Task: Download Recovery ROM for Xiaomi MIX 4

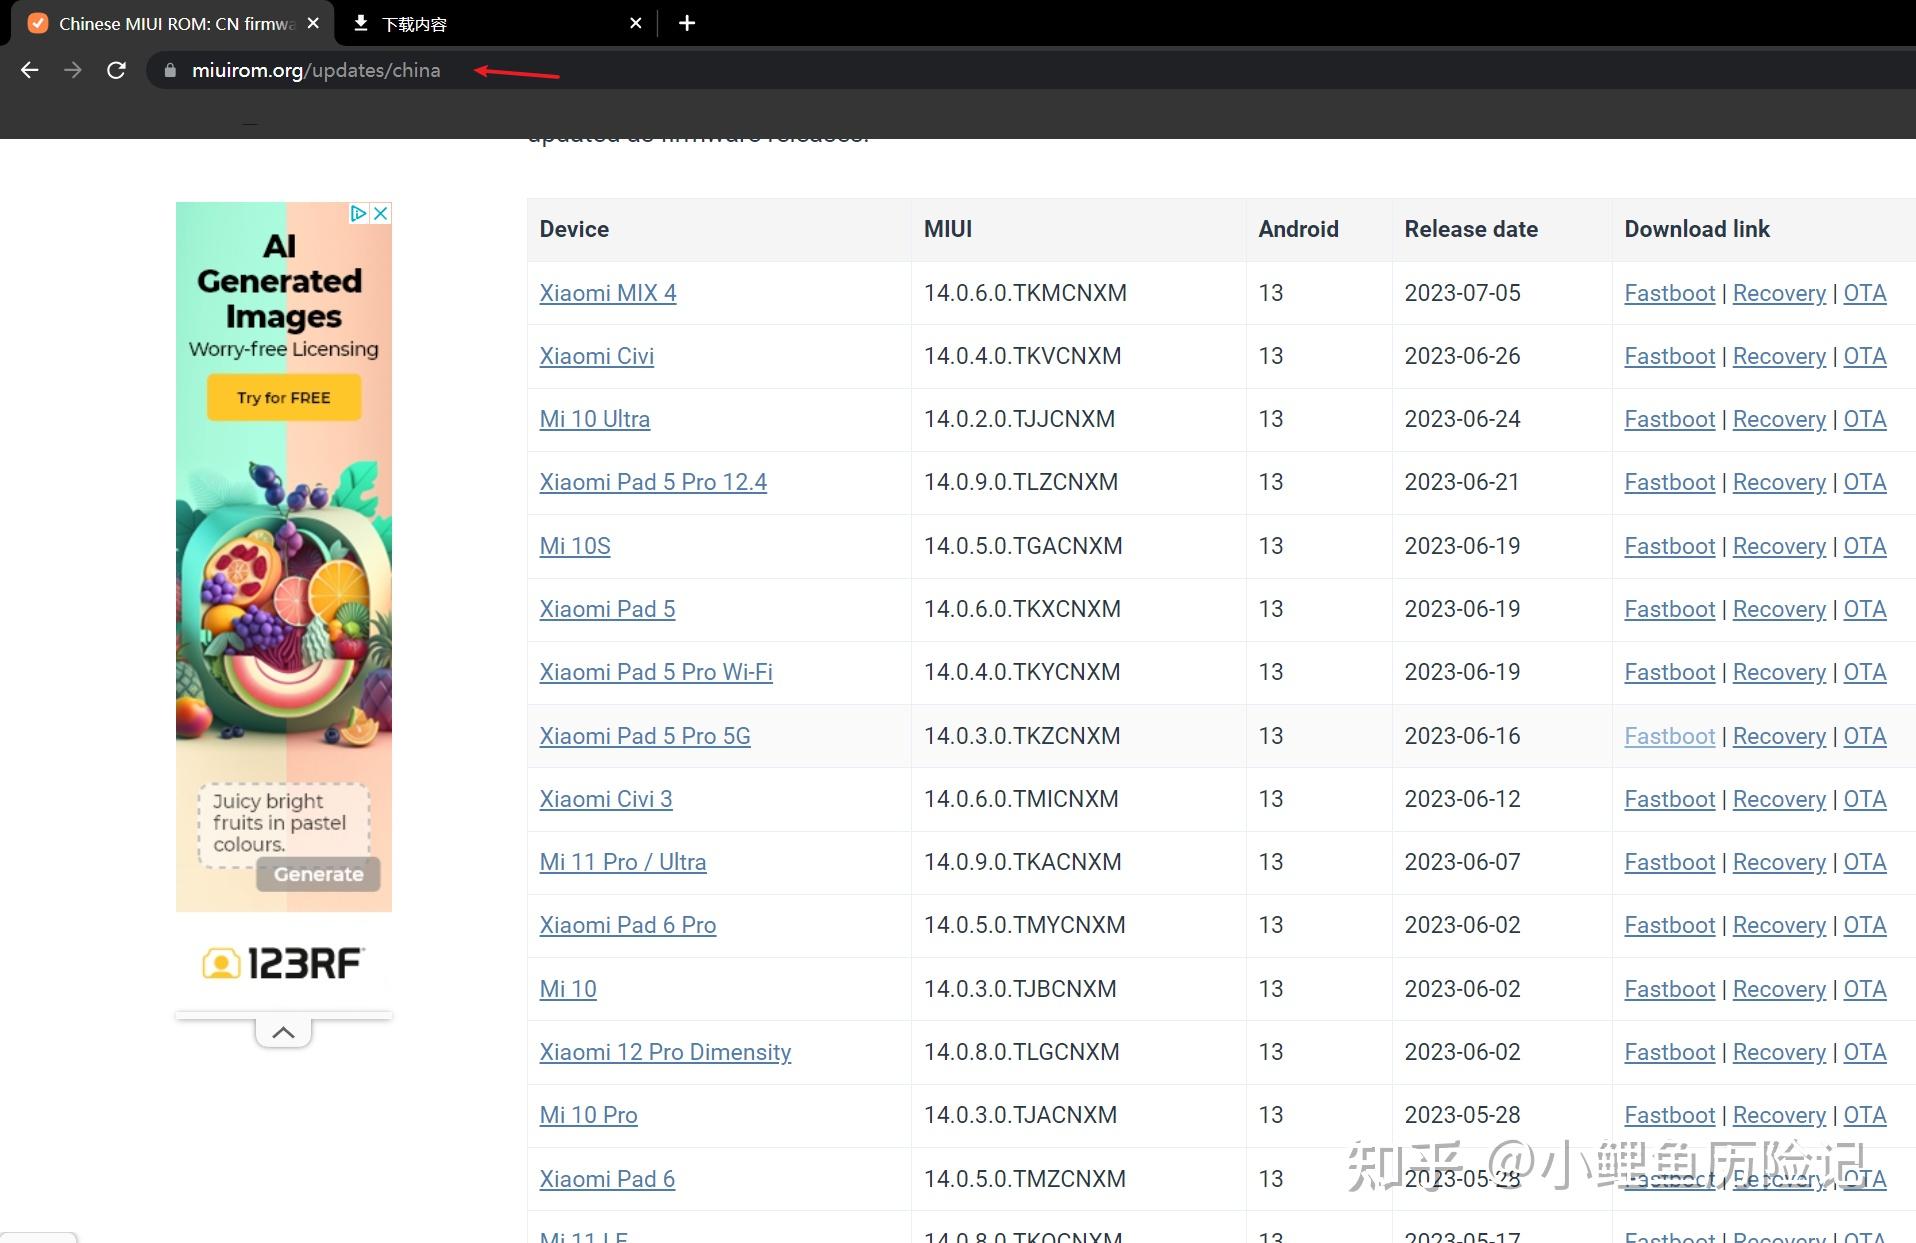Action: [x=1779, y=293]
